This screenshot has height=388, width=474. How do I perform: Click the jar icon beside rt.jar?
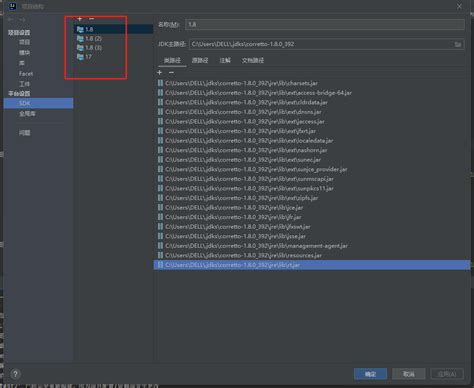coord(160,265)
